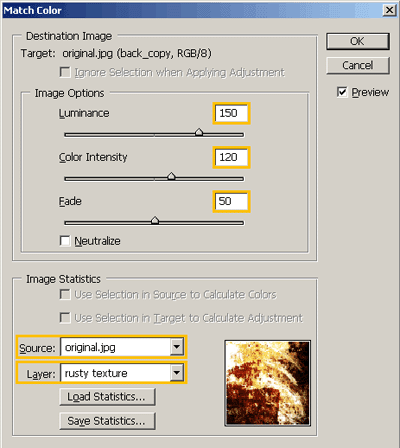Screen dimensions: 400x448
Task: Click the Fade slider handle
Action: tap(155, 220)
